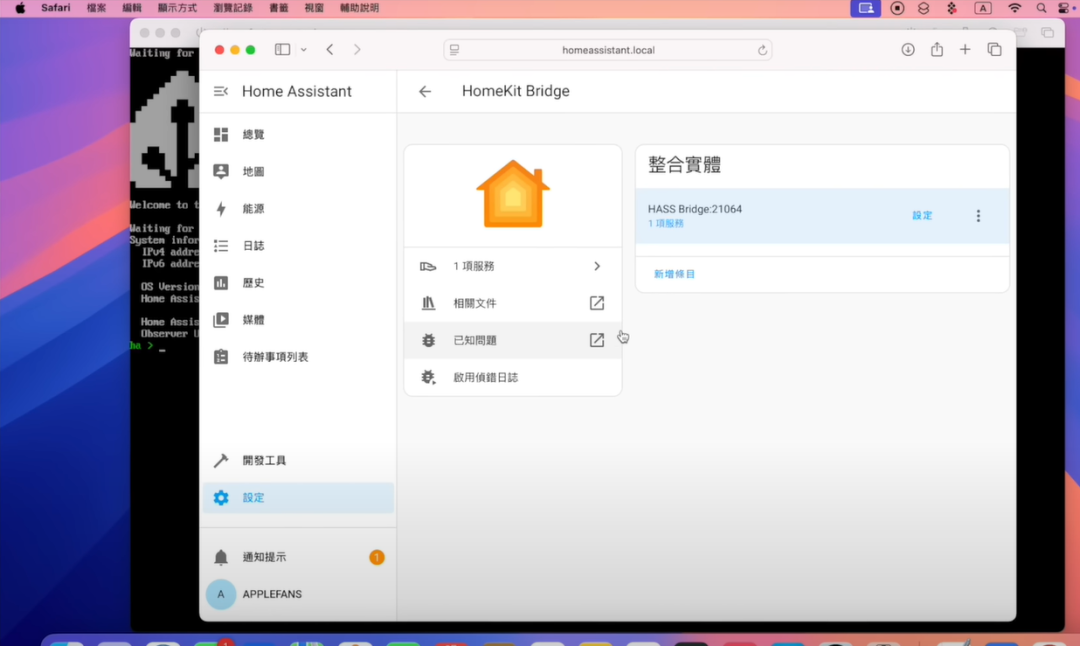Image resolution: width=1080 pixels, height=646 pixels.
Task: Open the 書籤 Bookmarks menu
Action: [279, 8]
